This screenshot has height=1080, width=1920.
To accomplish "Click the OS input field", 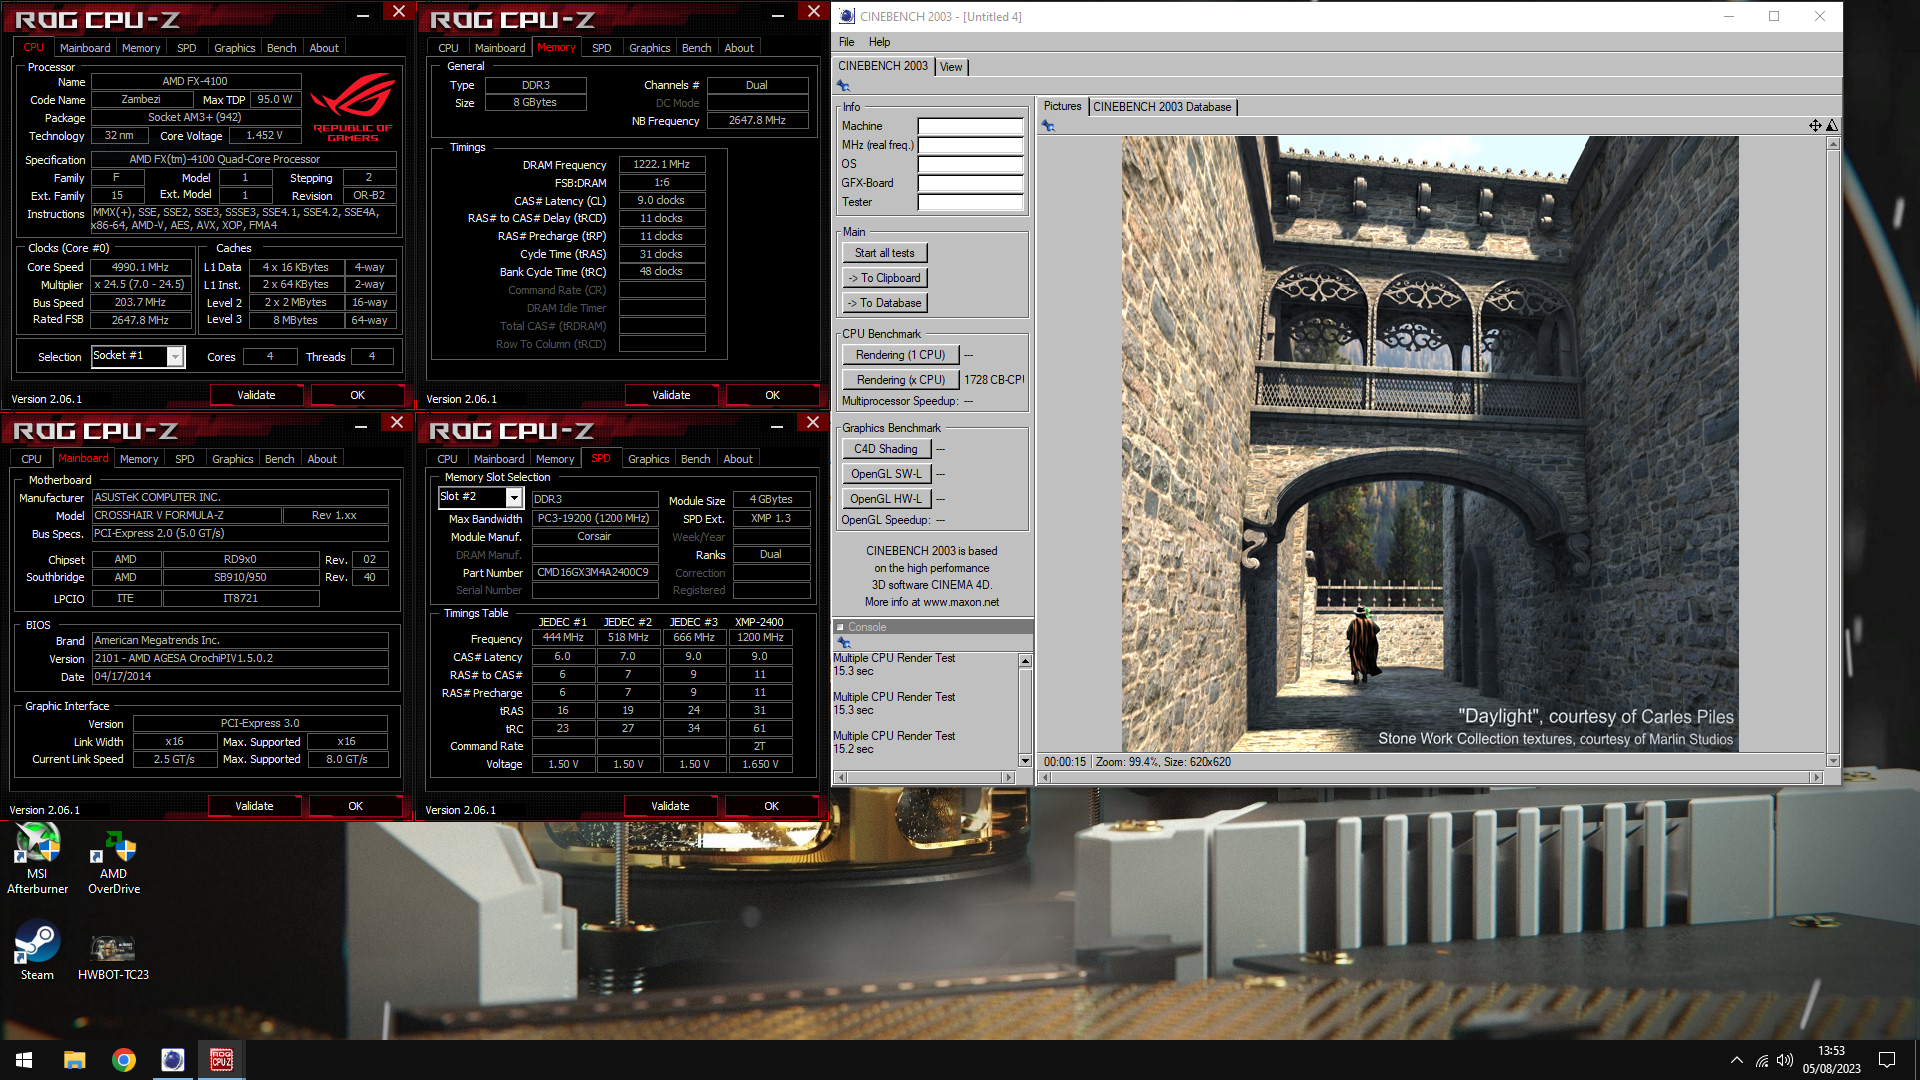I will tap(970, 164).
